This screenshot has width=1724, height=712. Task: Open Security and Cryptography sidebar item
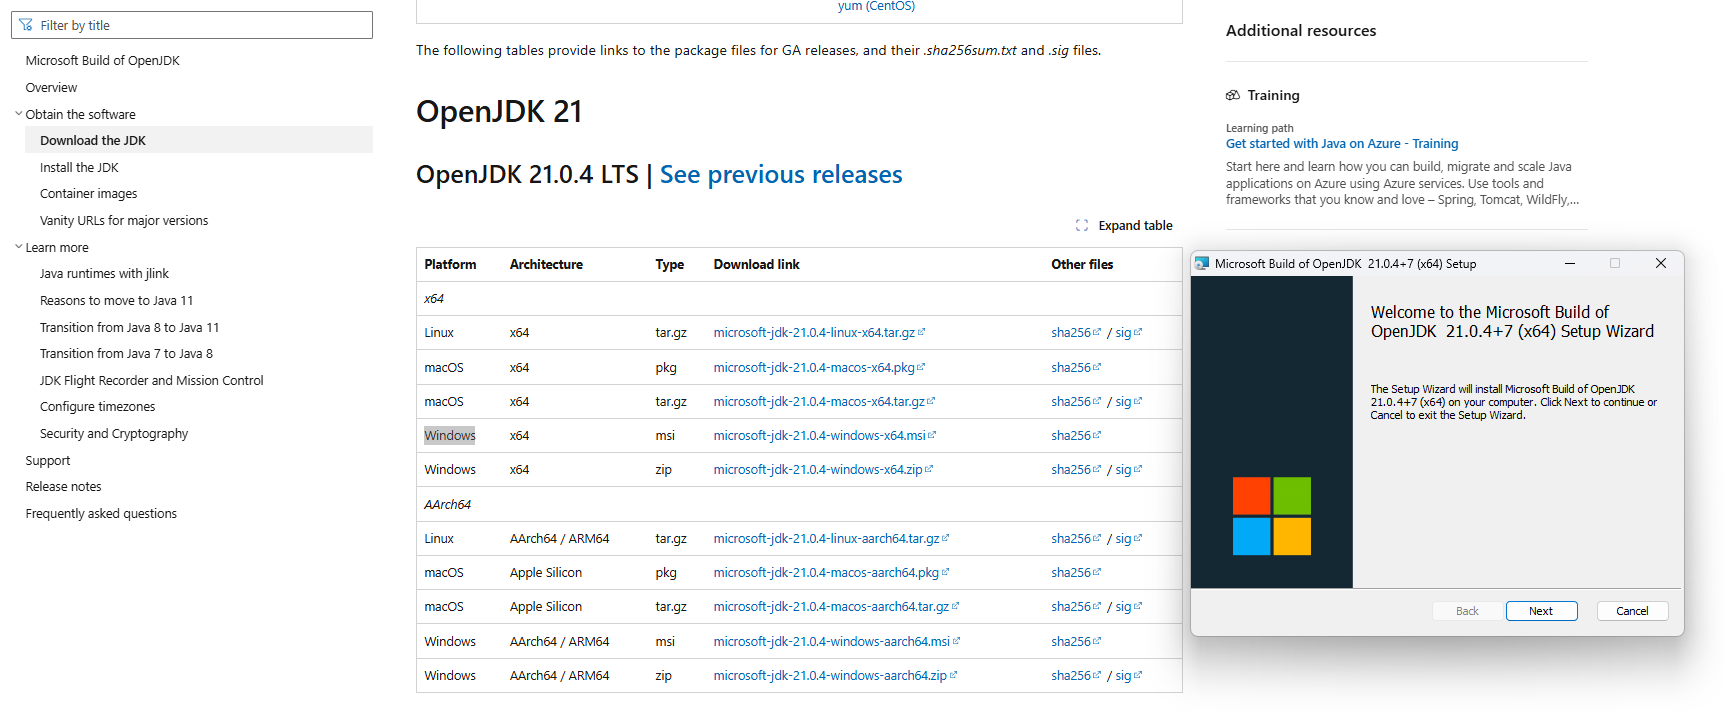114,434
